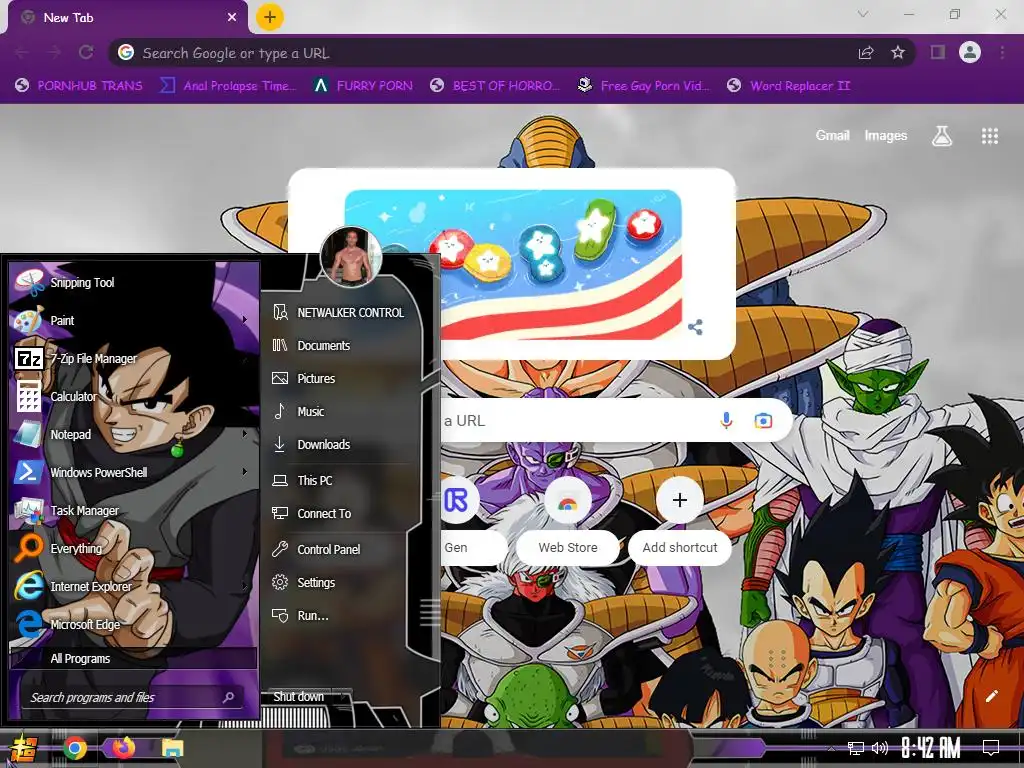
Task: Launch Paint from the start menu
Action: click(x=134, y=320)
